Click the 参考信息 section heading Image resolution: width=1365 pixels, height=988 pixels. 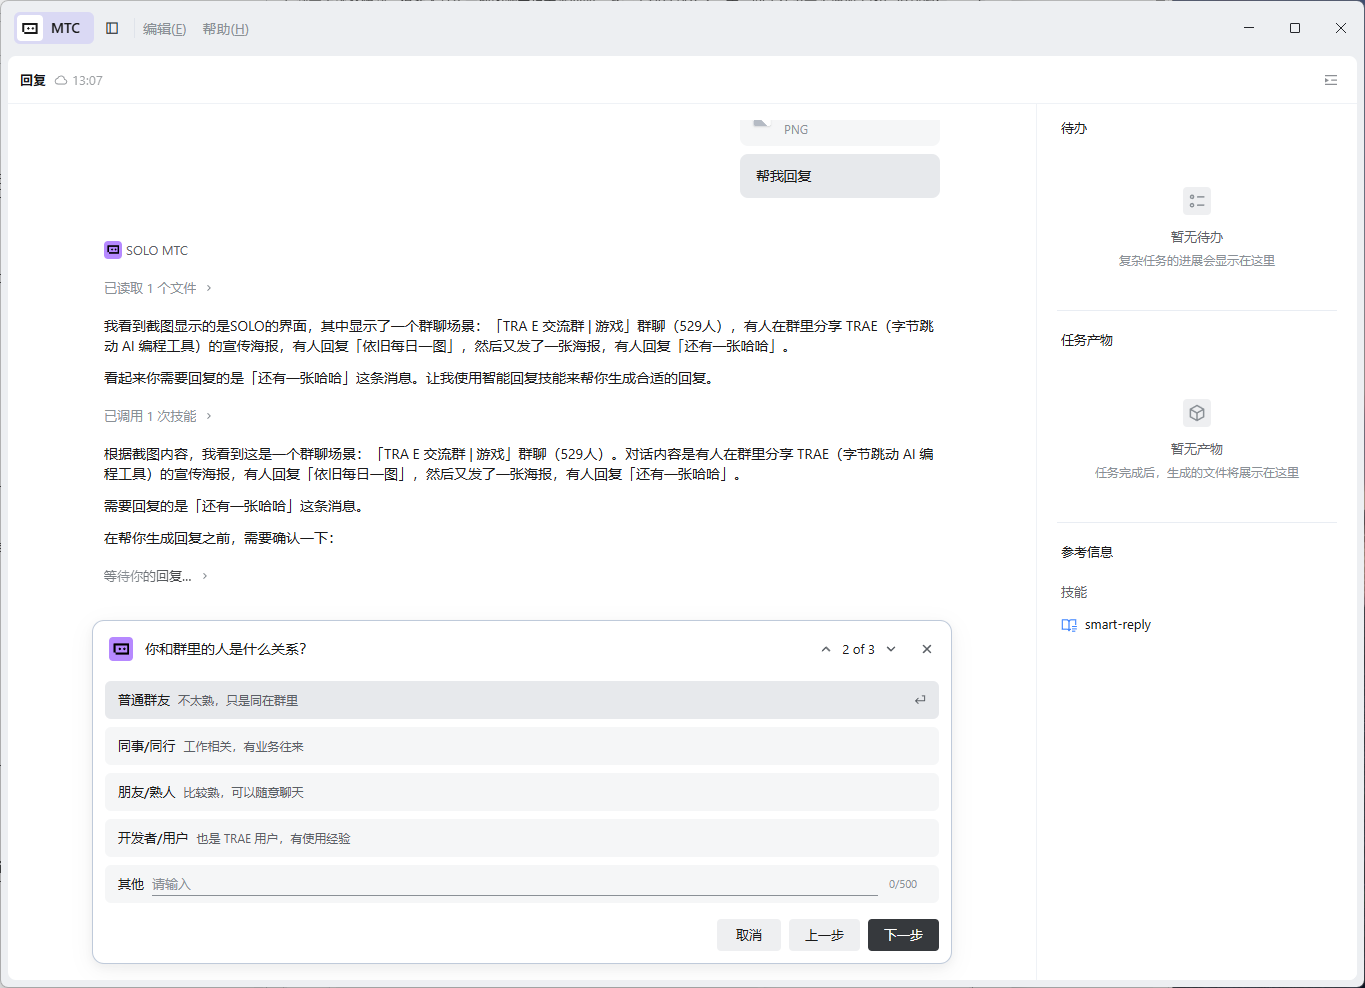[x=1087, y=552]
